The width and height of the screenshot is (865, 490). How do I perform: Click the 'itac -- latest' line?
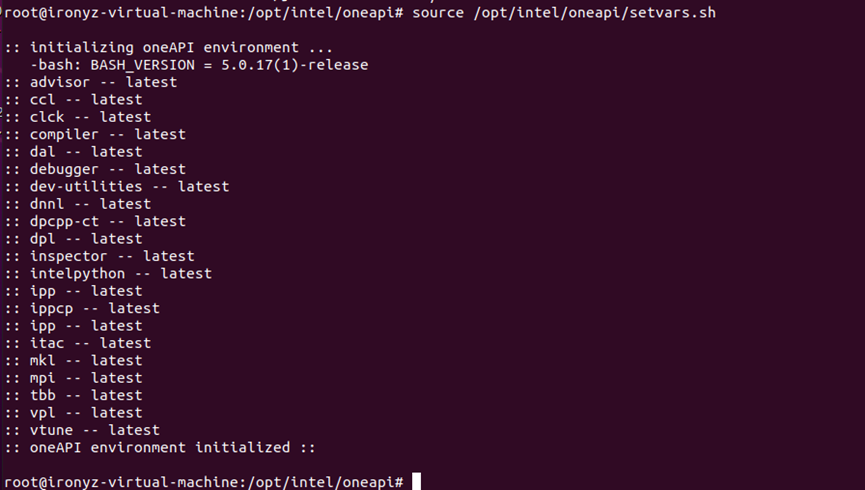coord(79,343)
